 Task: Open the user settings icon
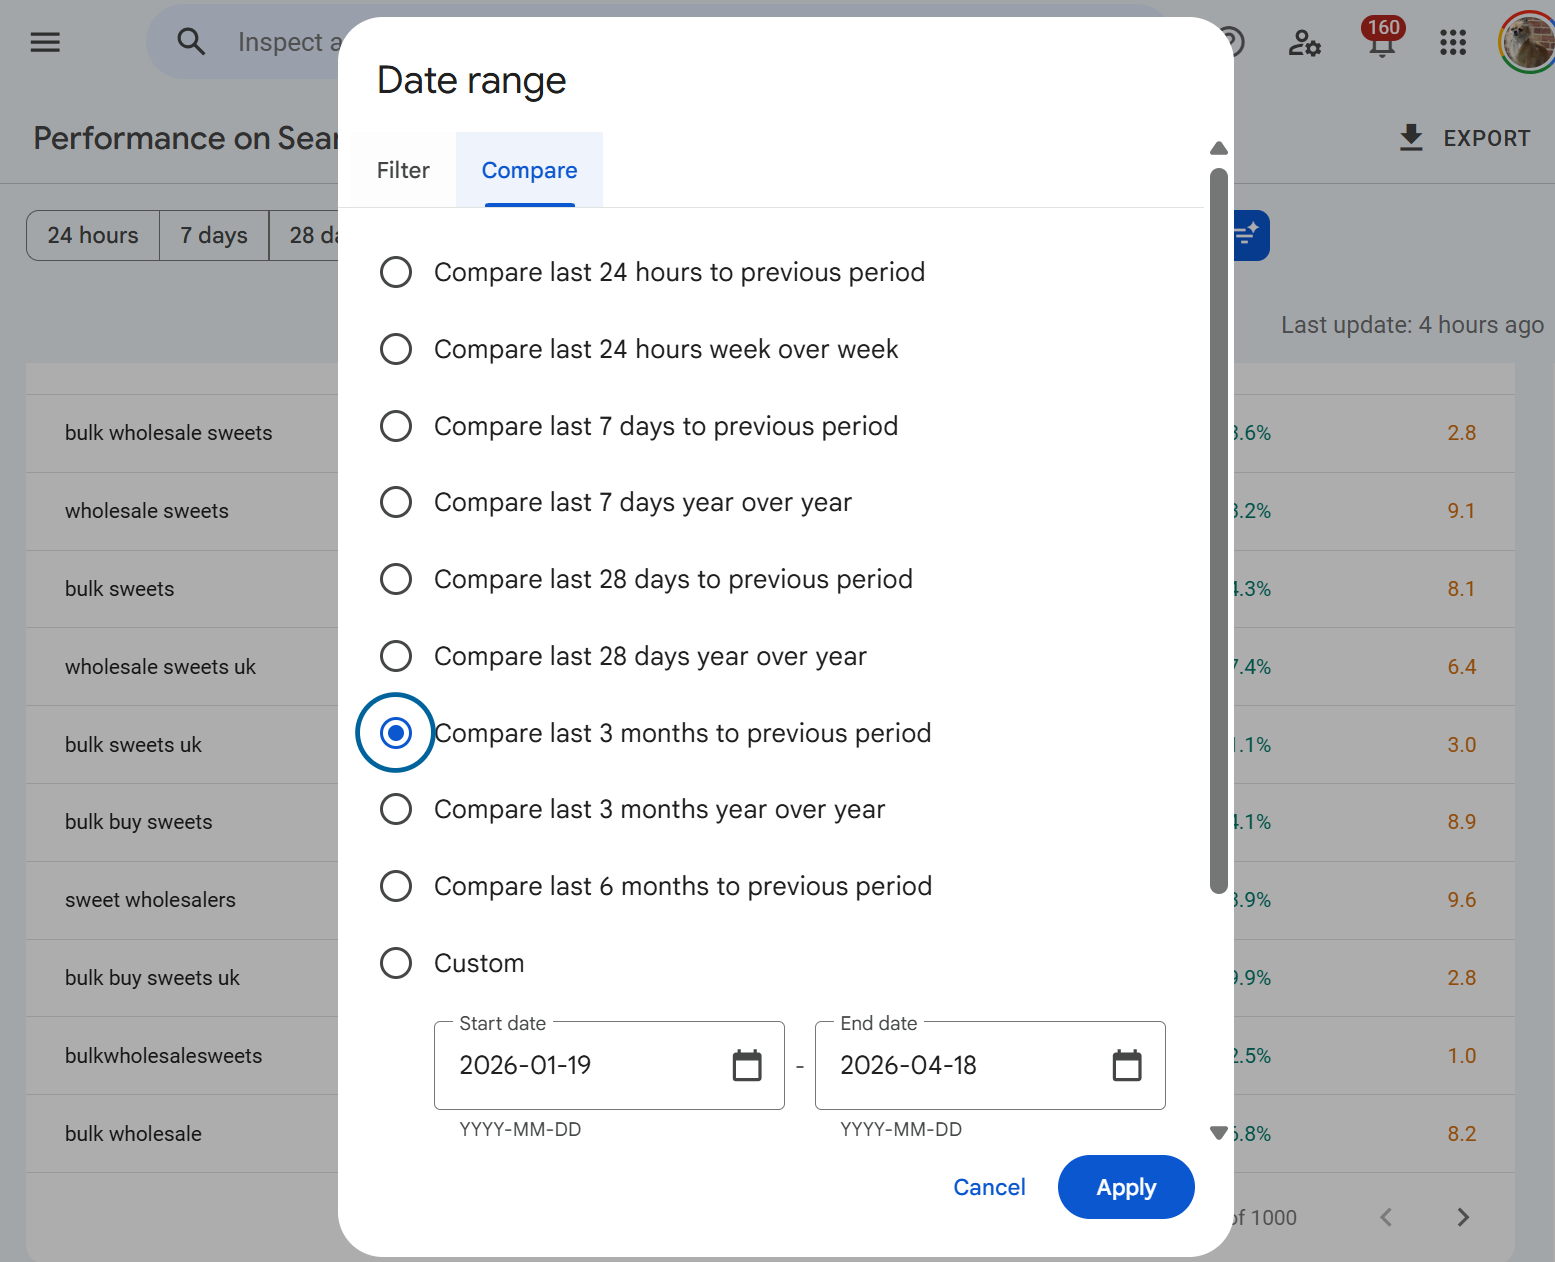(x=1304, y=42)
